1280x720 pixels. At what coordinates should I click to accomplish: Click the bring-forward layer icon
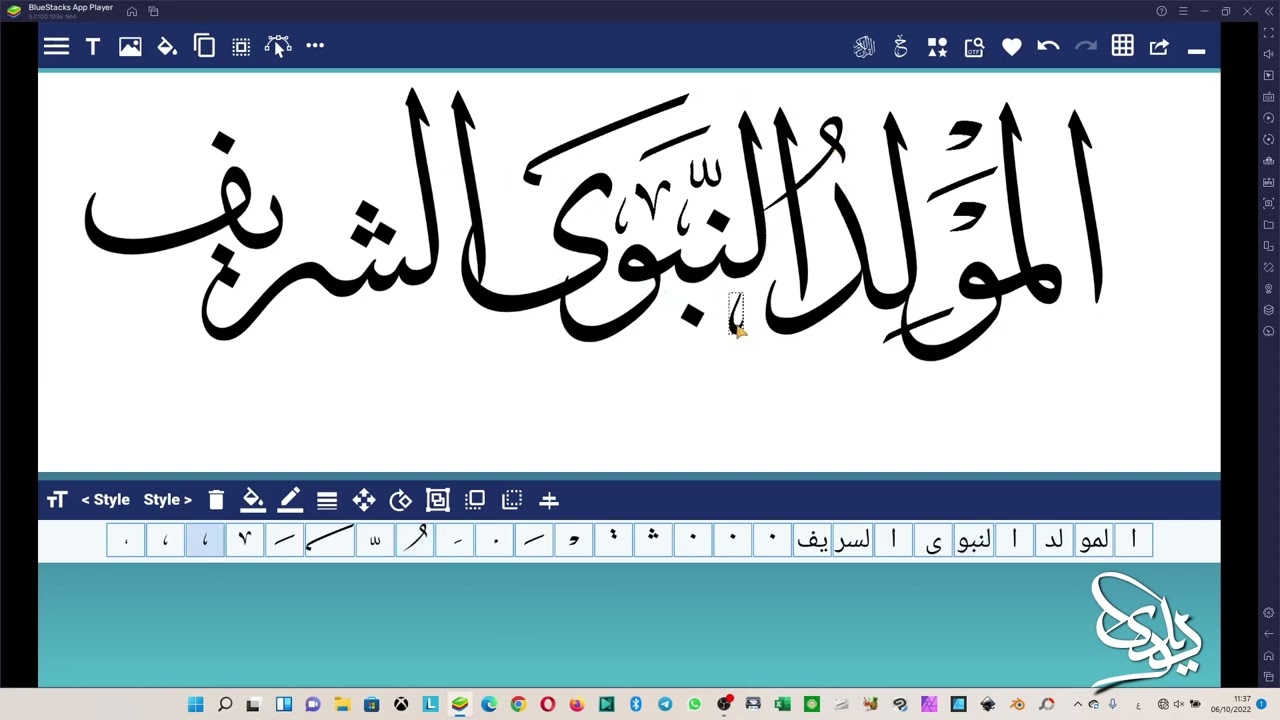(x=475, y=499)
